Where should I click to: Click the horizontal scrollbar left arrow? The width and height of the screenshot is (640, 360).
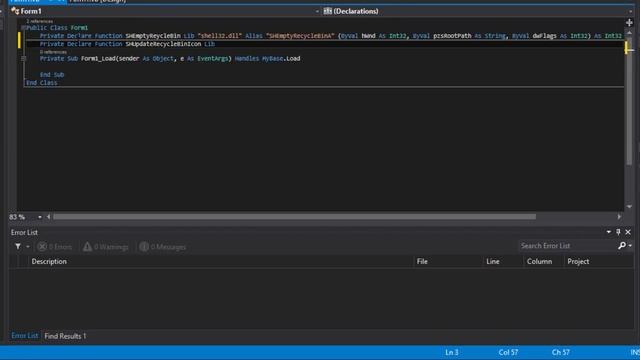coord(49,217)
